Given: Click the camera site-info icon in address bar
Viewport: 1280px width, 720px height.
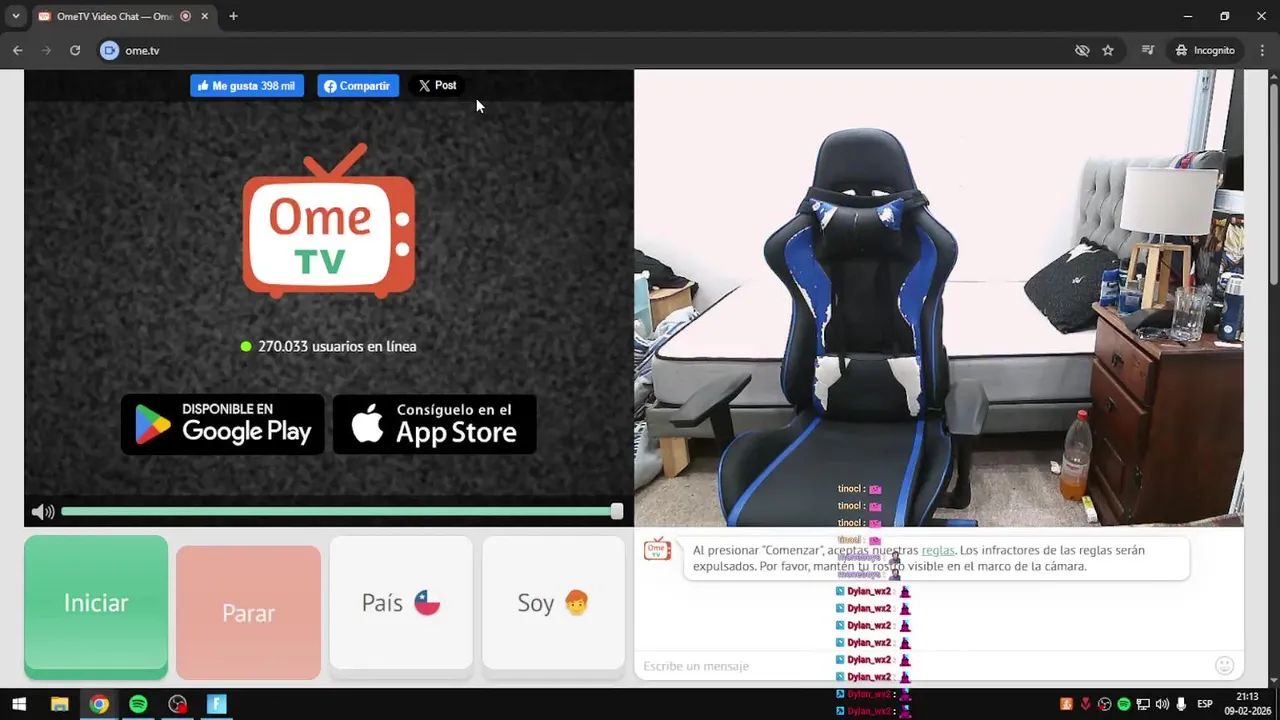Looking at the screenshot, I should pos(109,50).
